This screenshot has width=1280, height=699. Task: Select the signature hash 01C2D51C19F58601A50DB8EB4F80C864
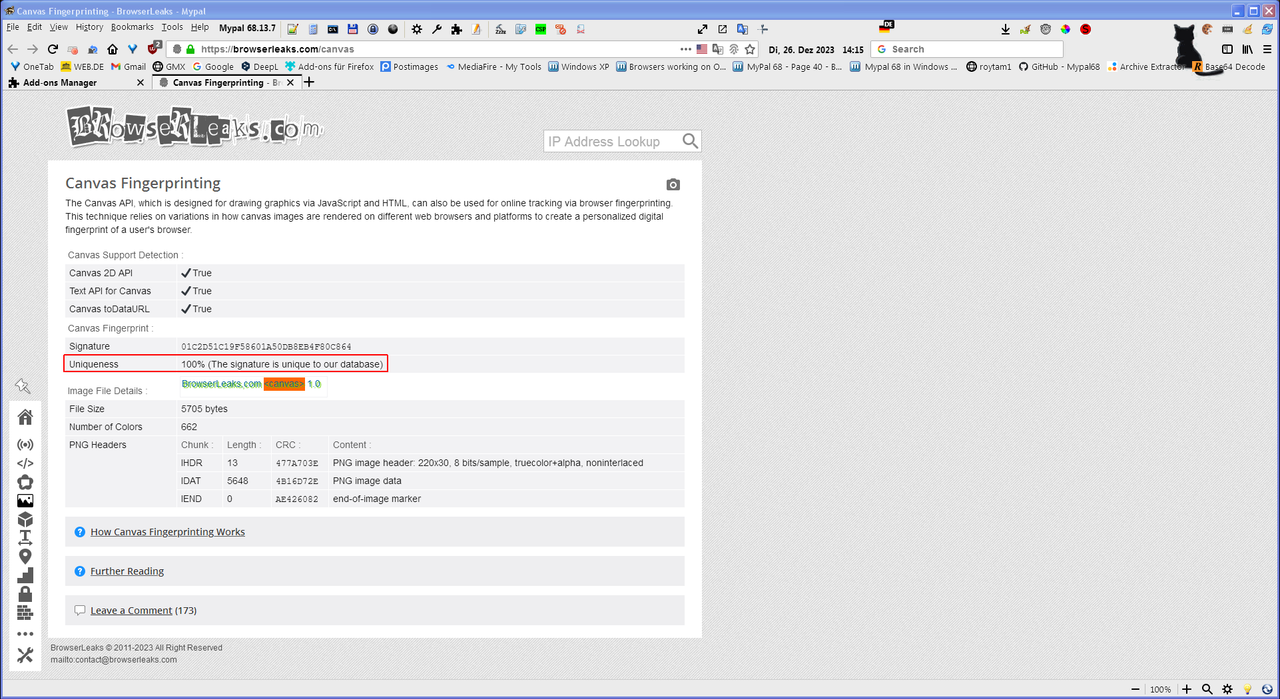[266, 346]
